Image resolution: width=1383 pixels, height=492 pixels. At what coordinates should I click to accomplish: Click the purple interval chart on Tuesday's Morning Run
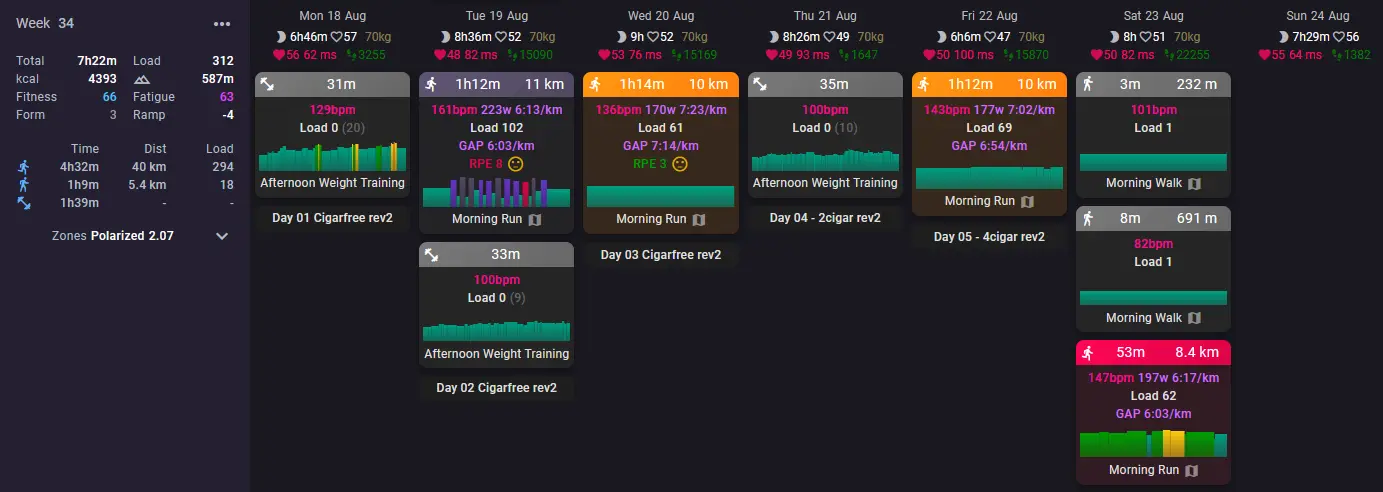click(x=496, y=192)
